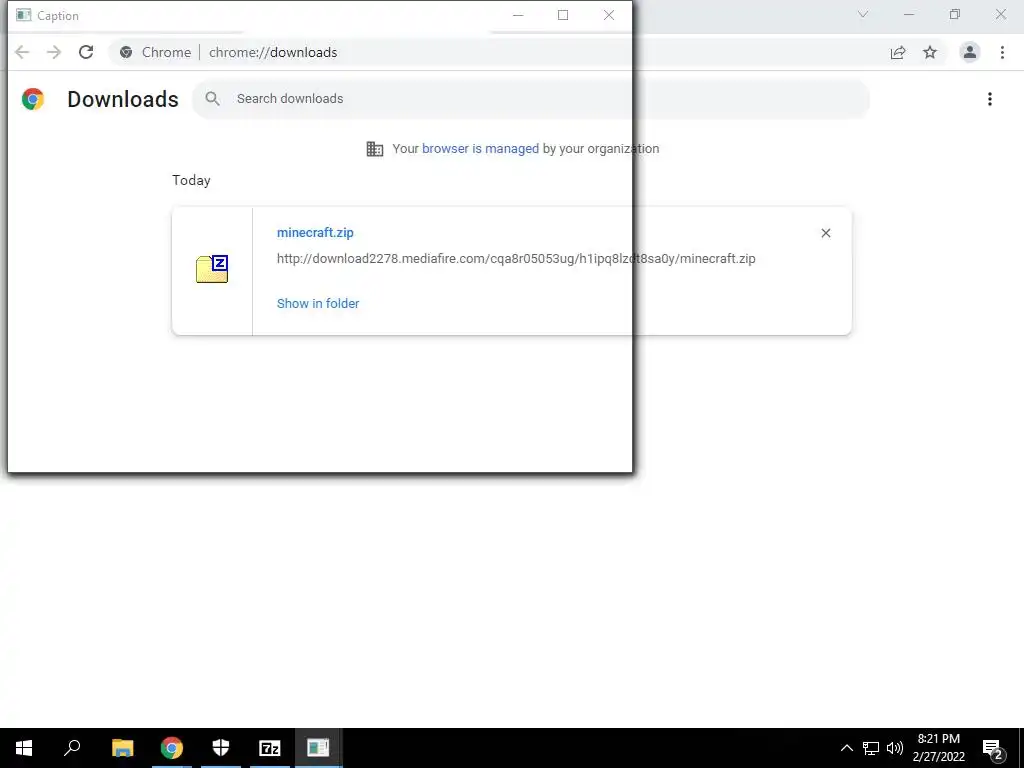
Task: Open Windows taskbar search
Action: point(72,748)
